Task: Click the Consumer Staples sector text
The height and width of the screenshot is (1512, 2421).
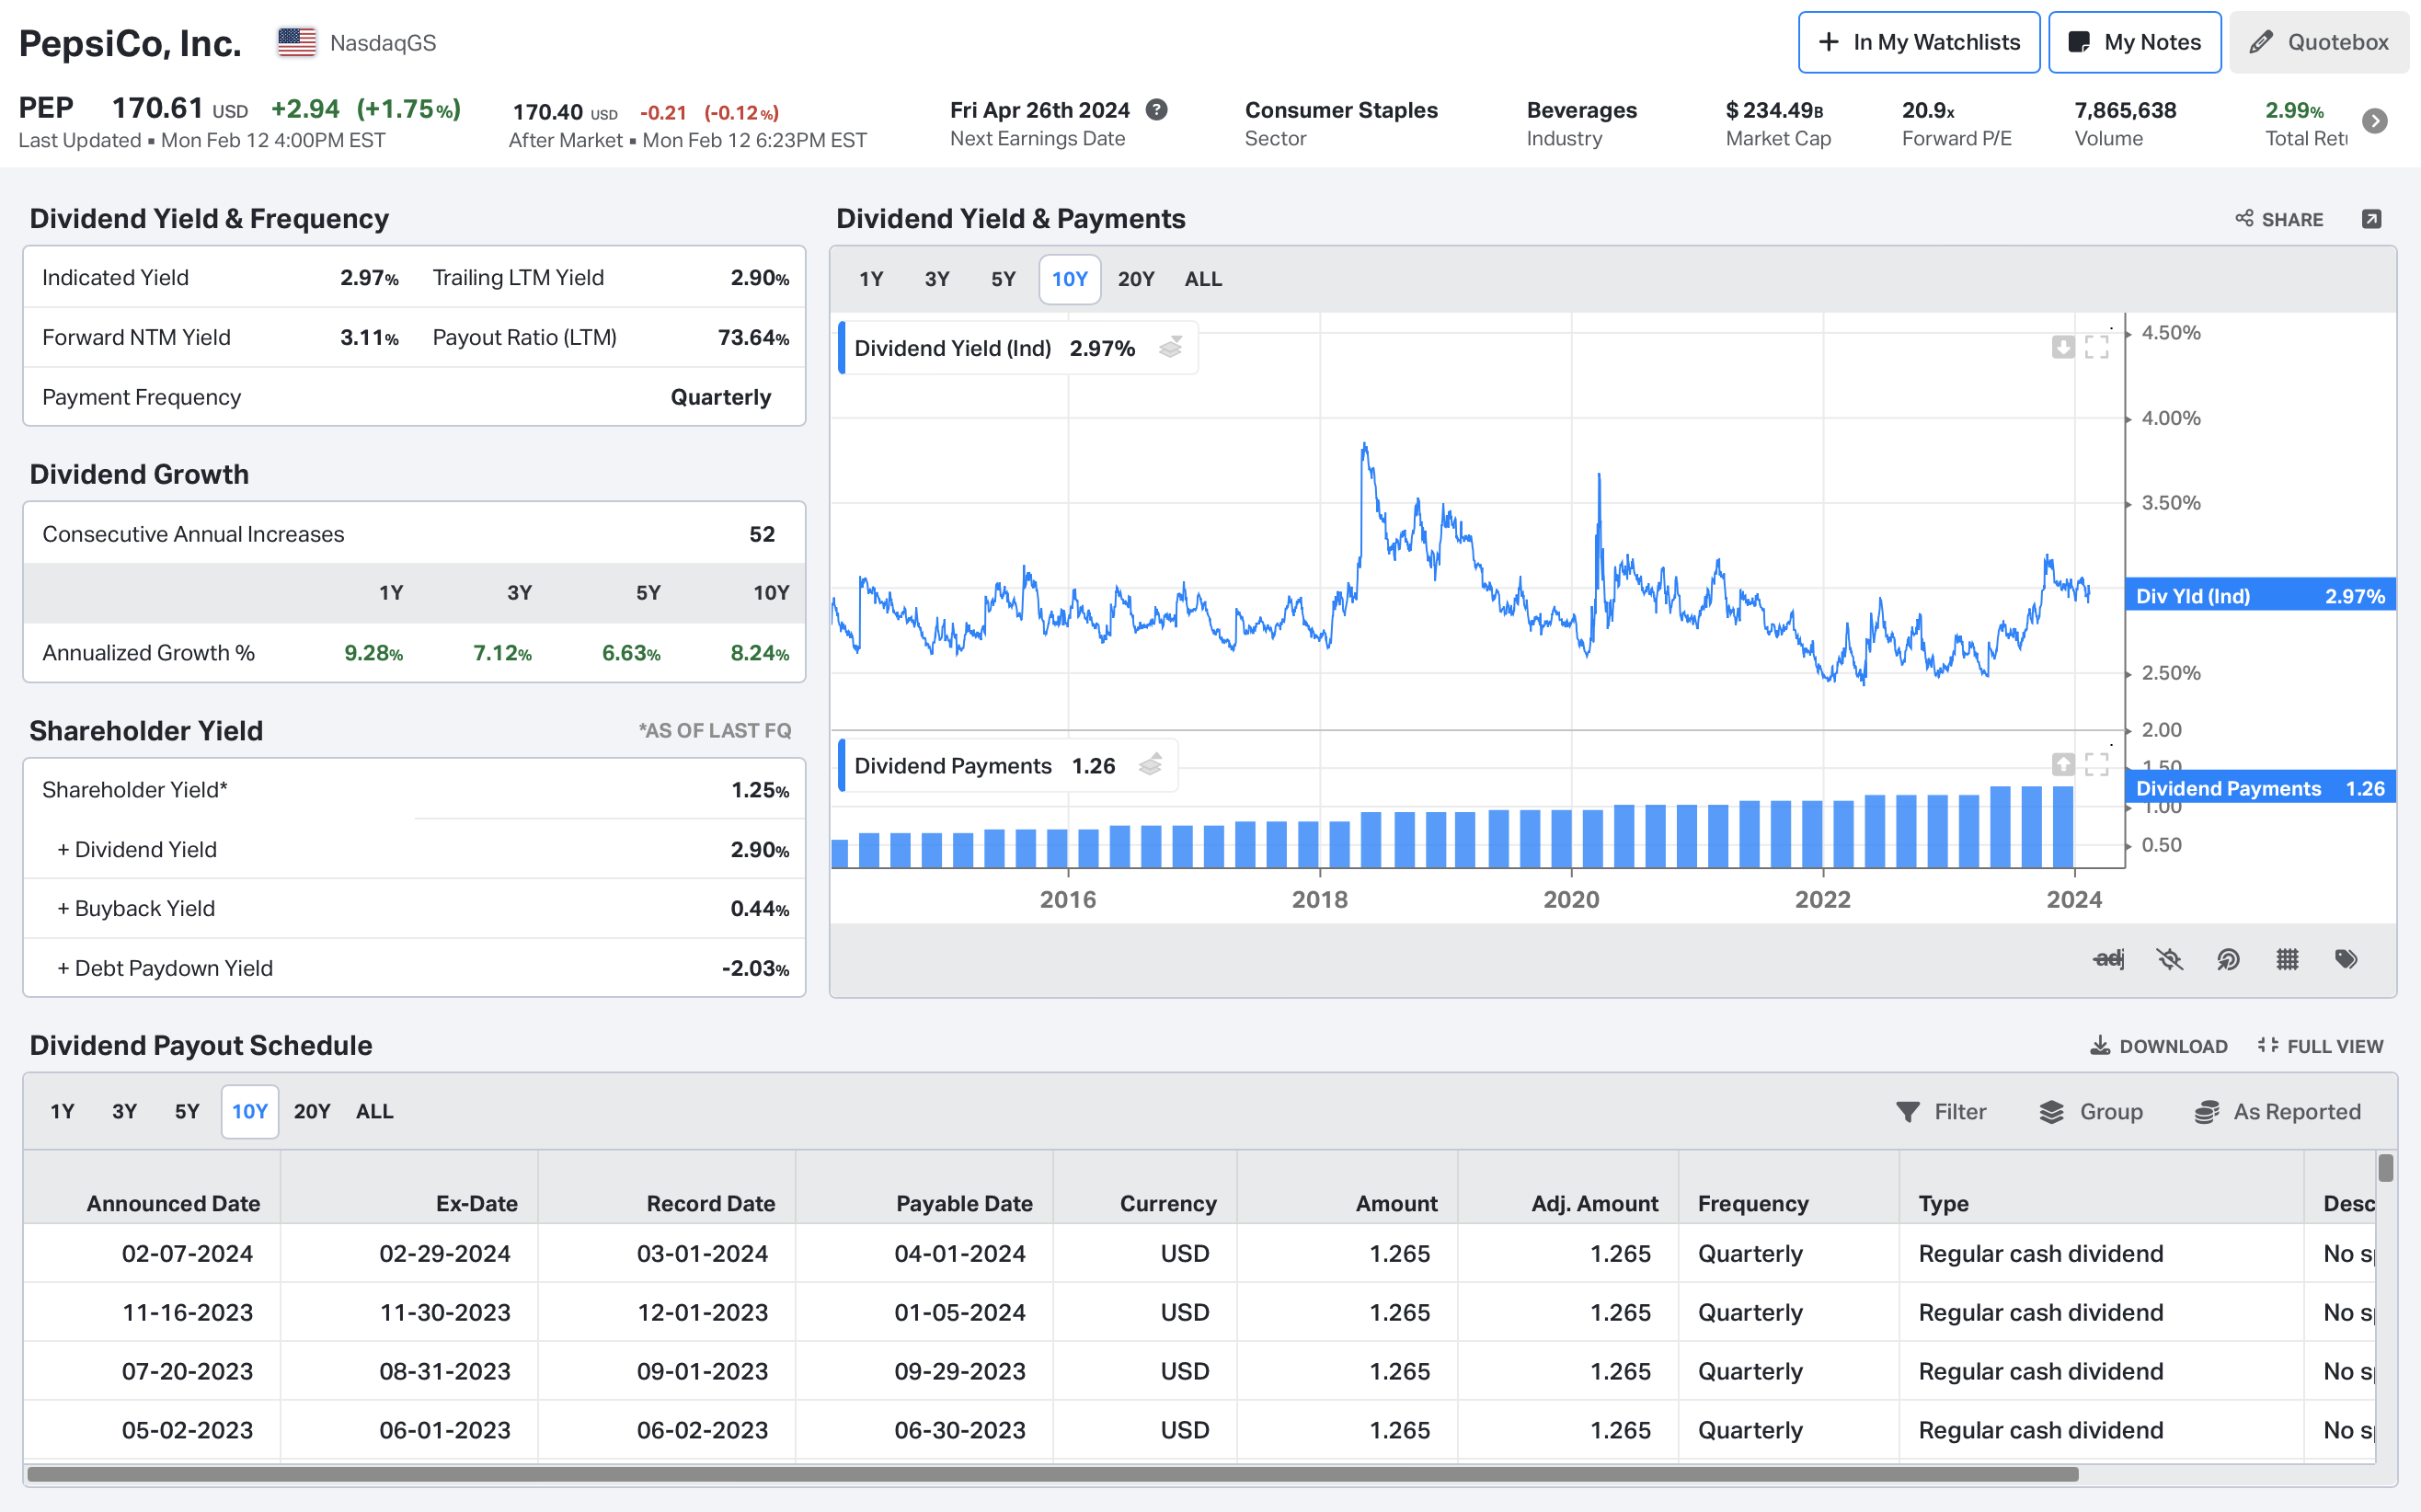Action: click(x=1341, y=110)
